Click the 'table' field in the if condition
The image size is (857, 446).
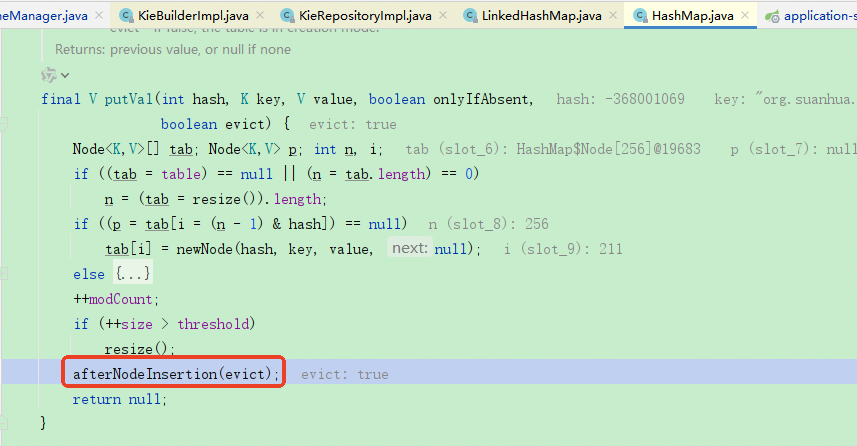click(180, 174)
